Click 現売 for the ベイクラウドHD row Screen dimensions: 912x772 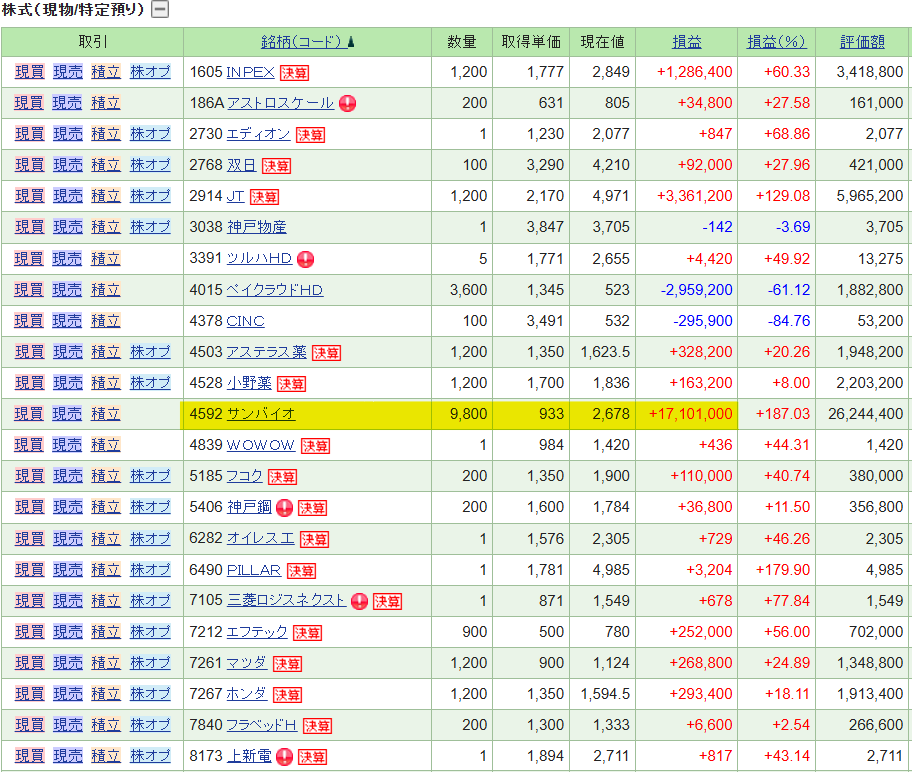coord(67,290)
